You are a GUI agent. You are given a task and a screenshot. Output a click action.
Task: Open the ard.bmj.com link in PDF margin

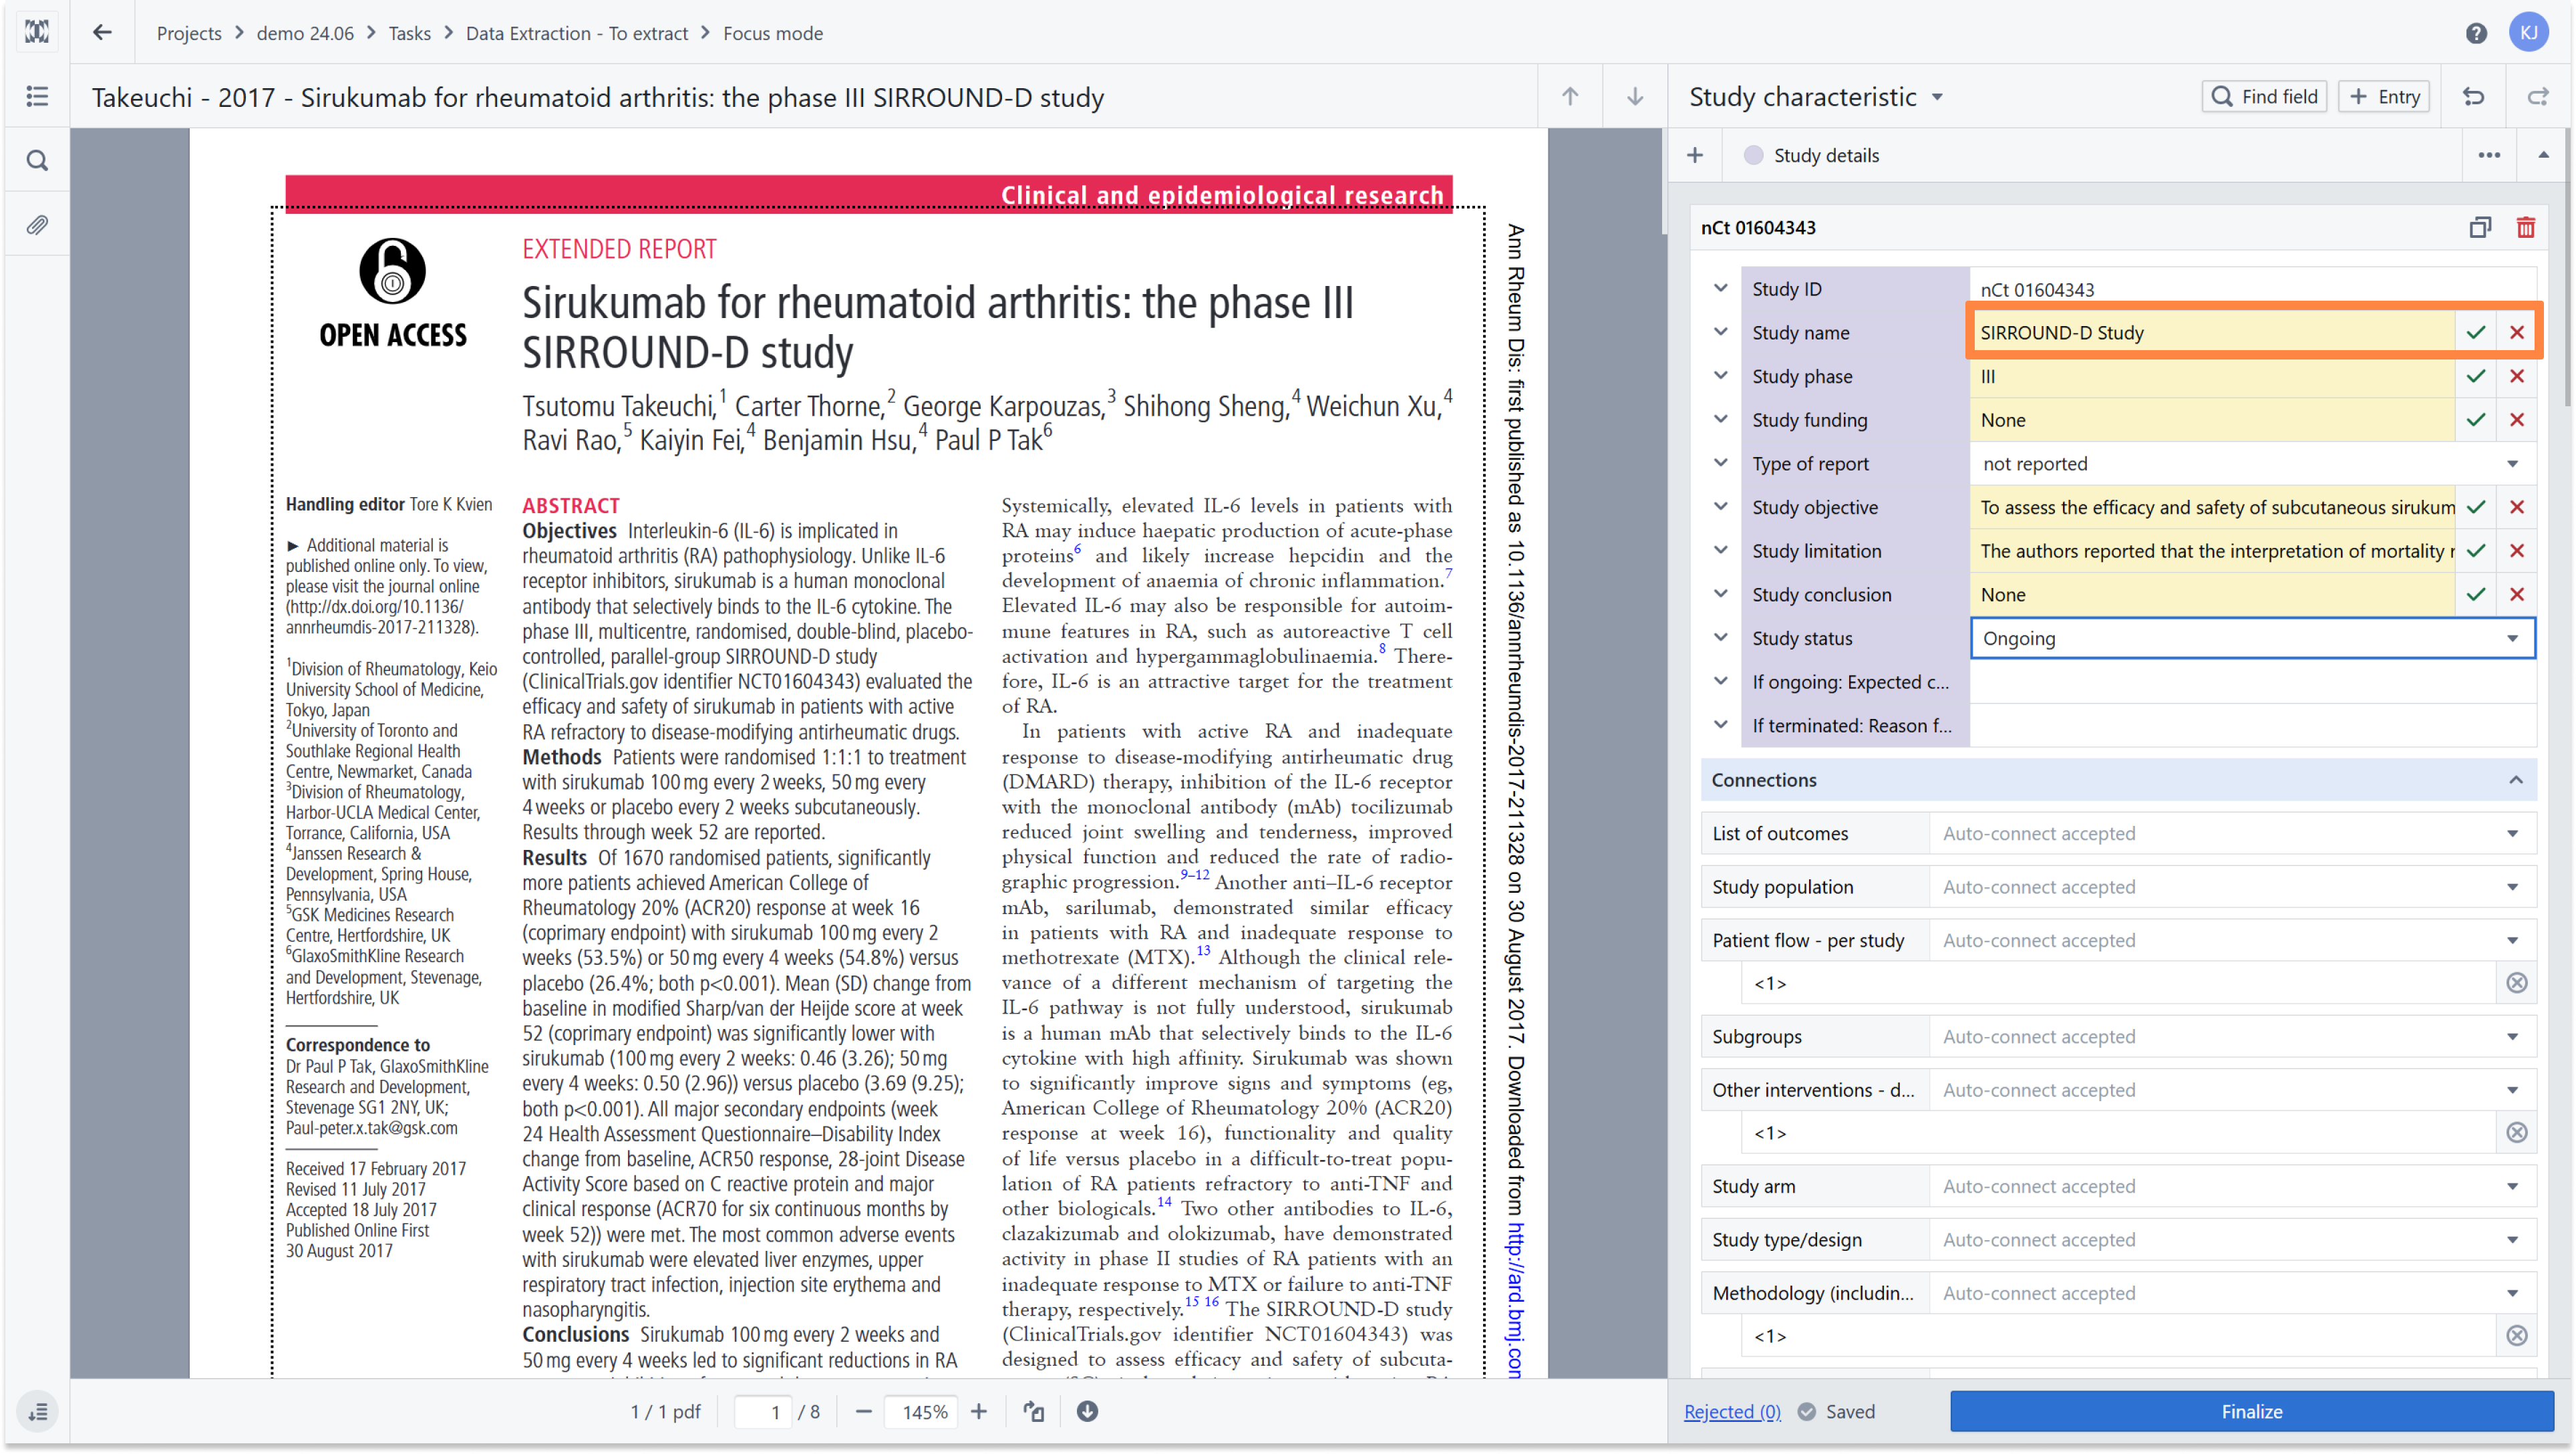(1514, 1300)
